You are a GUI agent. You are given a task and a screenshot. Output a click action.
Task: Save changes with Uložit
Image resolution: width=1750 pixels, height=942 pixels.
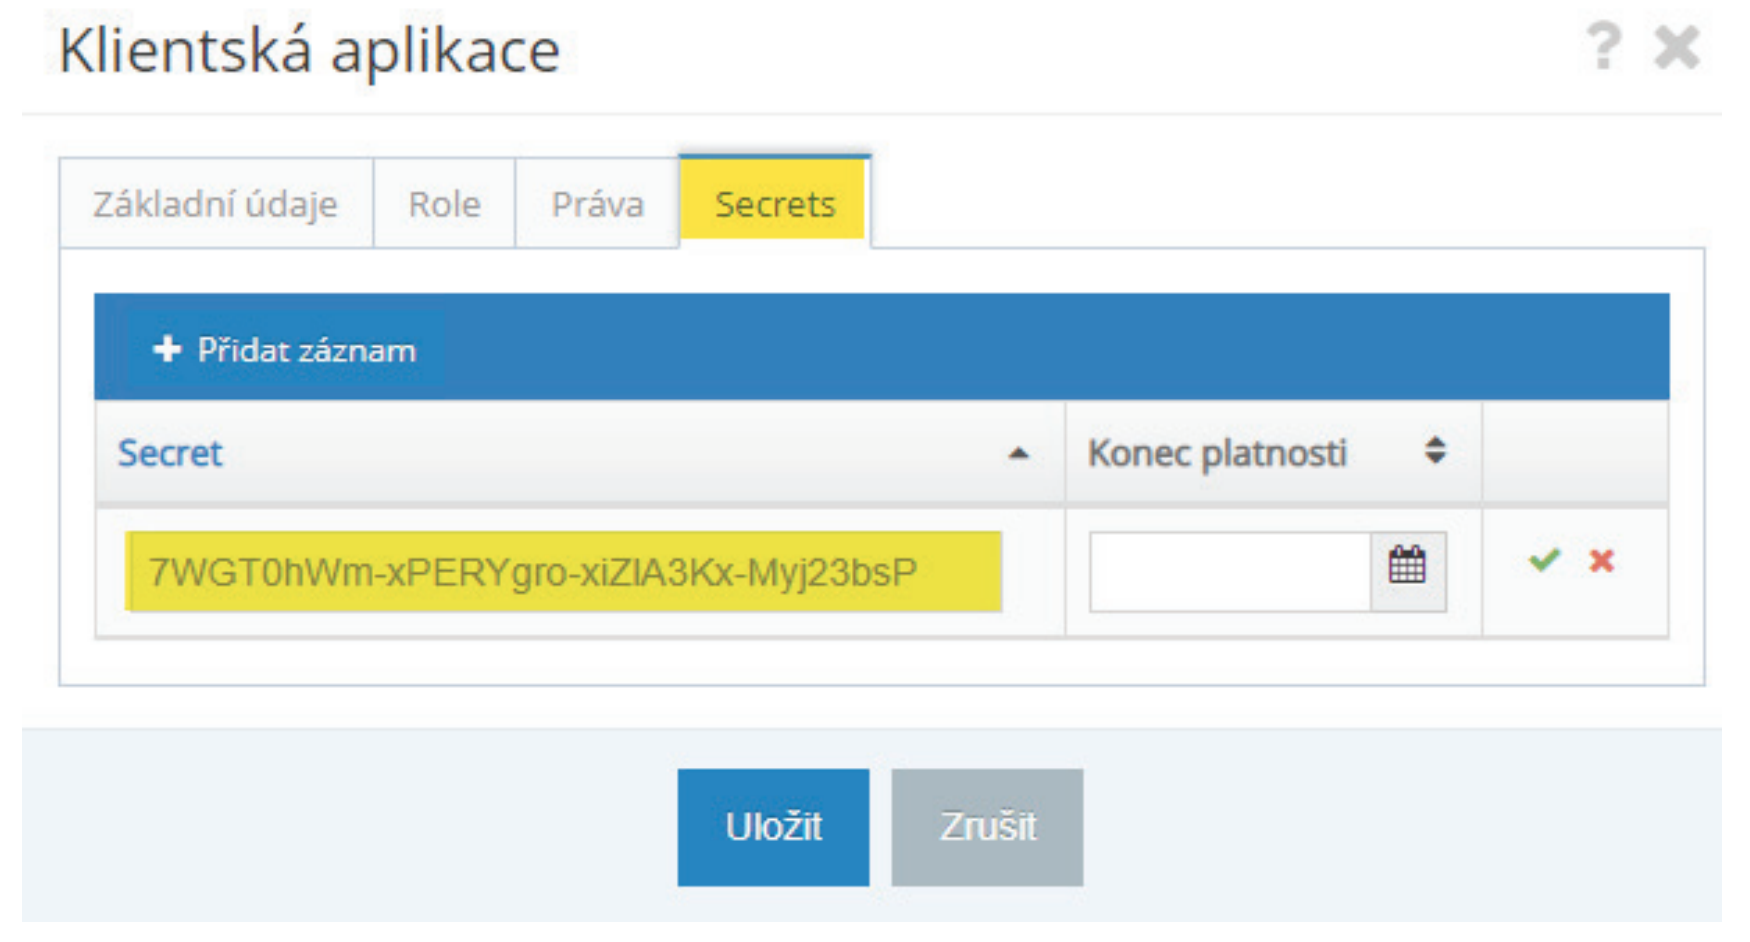point(773,827)
